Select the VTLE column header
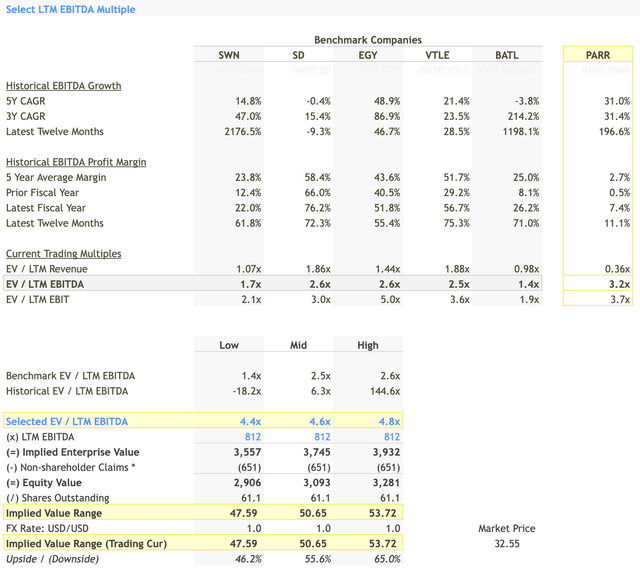The height and width of the screenshot is (577, 640). tap(437, 55)
